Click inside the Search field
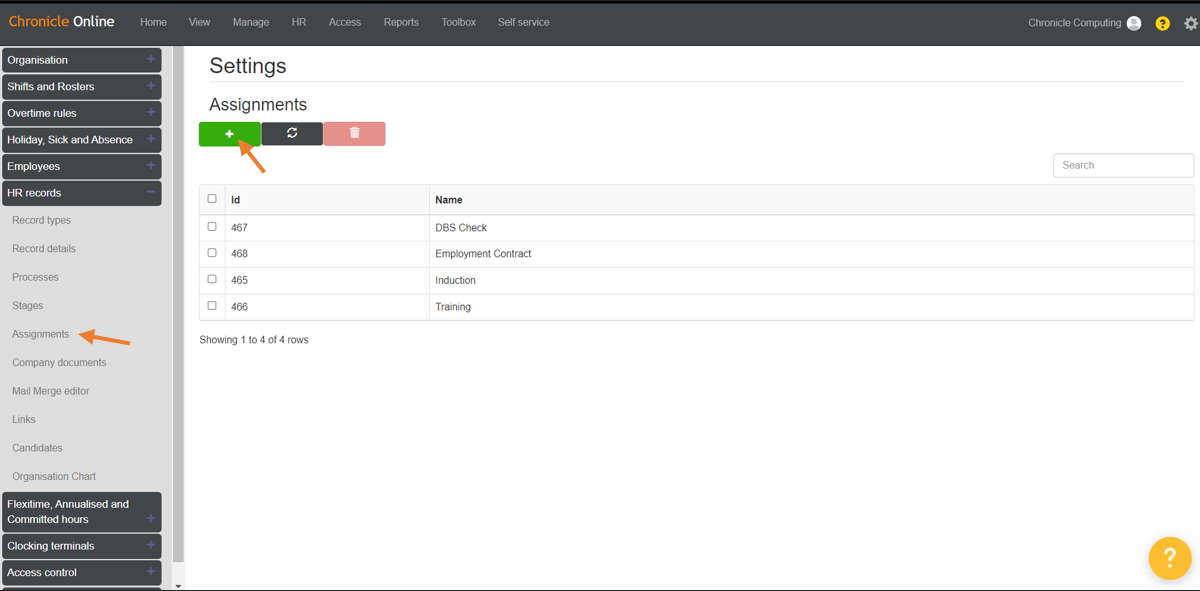1200x591 pixels. pyautogui.click(x=1122, y=164)
